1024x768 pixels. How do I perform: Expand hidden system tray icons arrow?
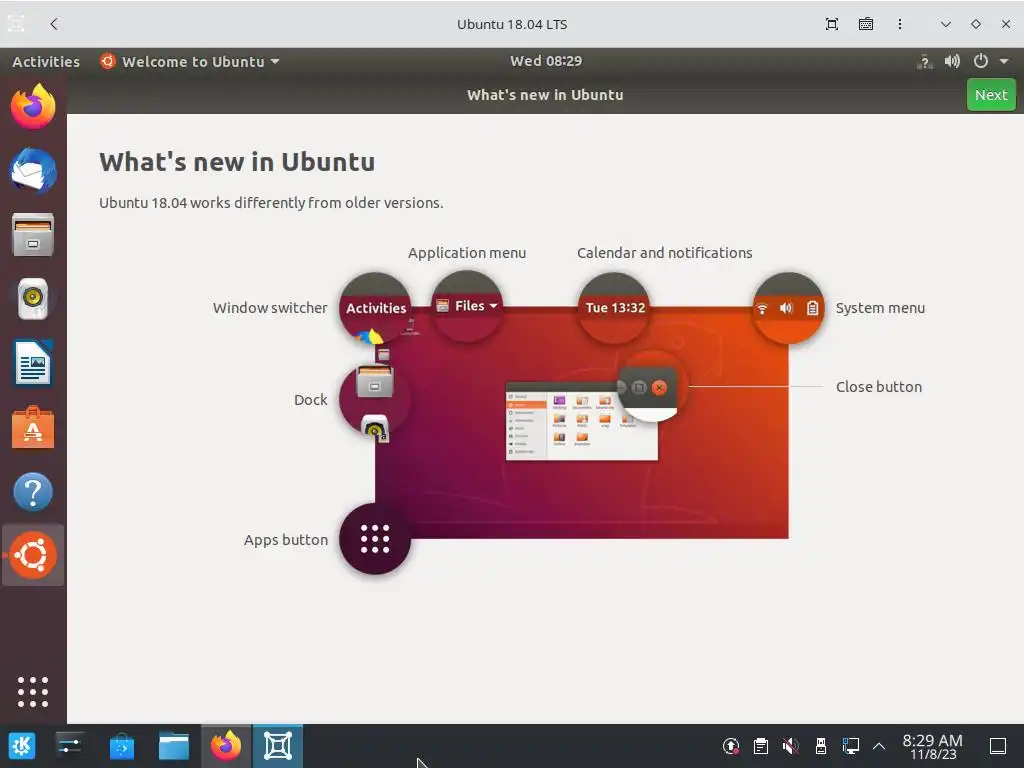point(879,746)
